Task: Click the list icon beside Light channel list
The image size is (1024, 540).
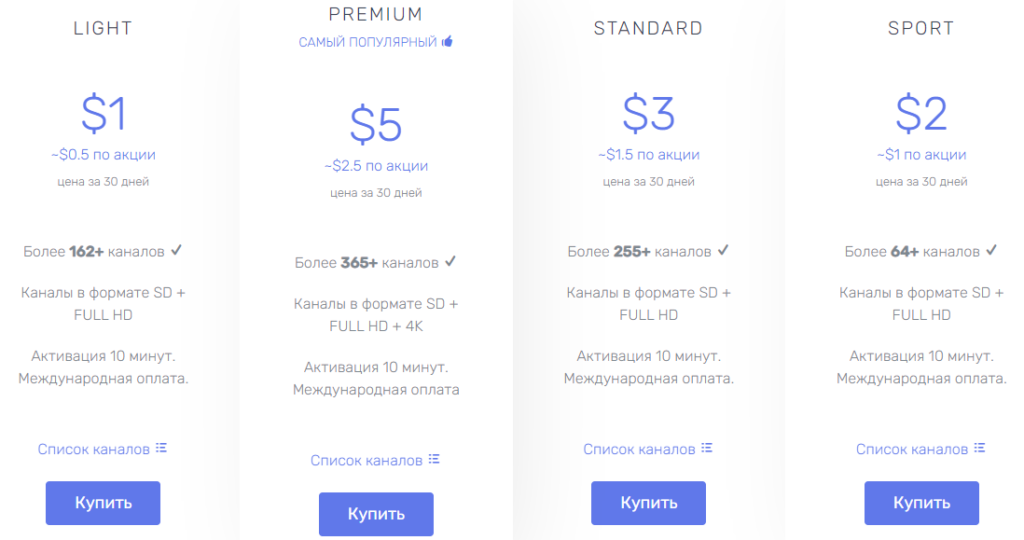Action: 161,448
